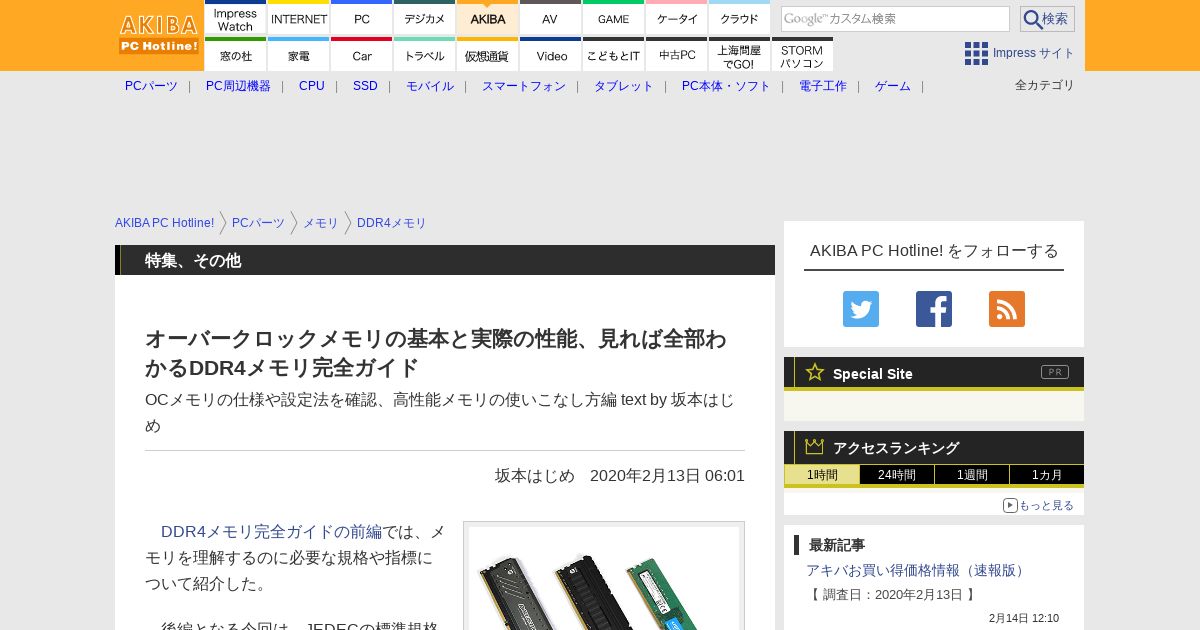Open the ケータイ site tab

tap(677, 17)
